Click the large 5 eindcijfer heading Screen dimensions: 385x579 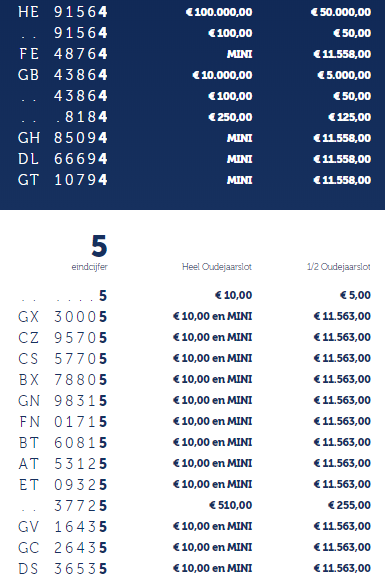(99, 246)
